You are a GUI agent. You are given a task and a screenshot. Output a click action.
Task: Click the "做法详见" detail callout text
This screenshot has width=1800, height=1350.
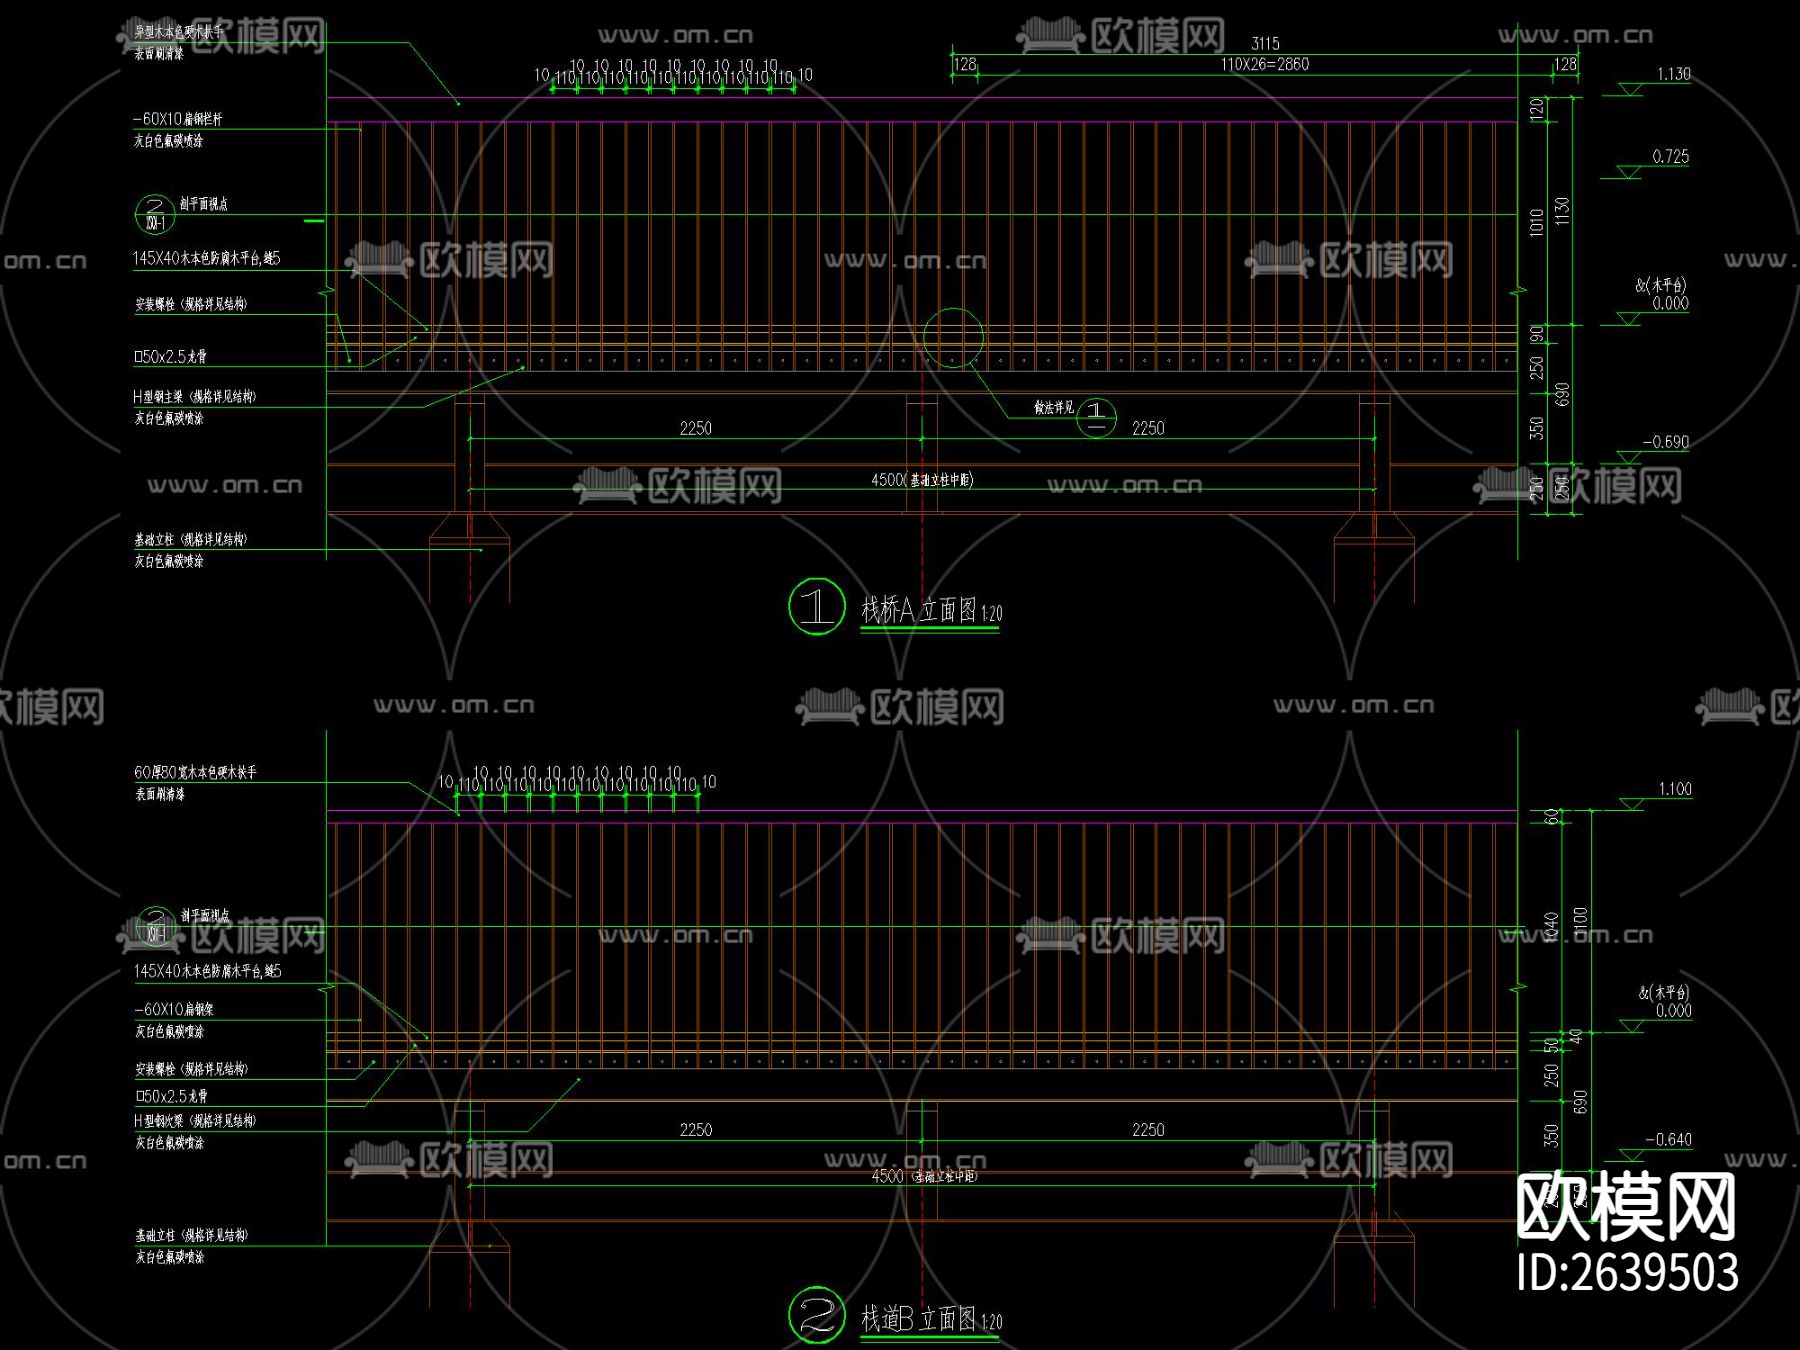coord(1054,407)
